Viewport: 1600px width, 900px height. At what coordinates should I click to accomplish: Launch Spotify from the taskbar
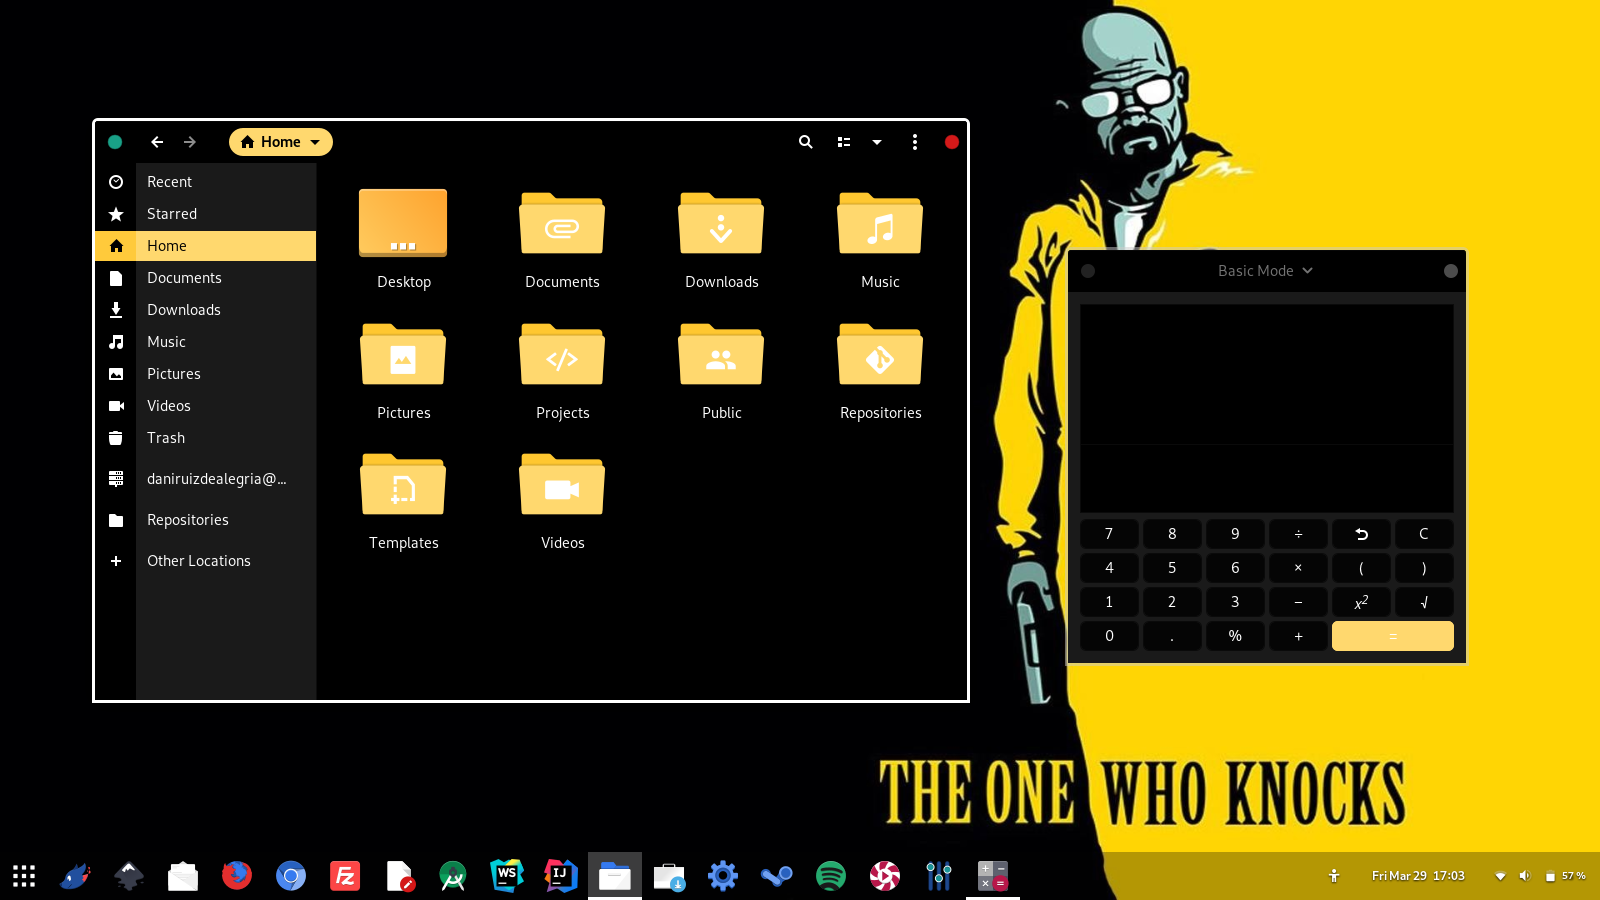coord(831,876)
